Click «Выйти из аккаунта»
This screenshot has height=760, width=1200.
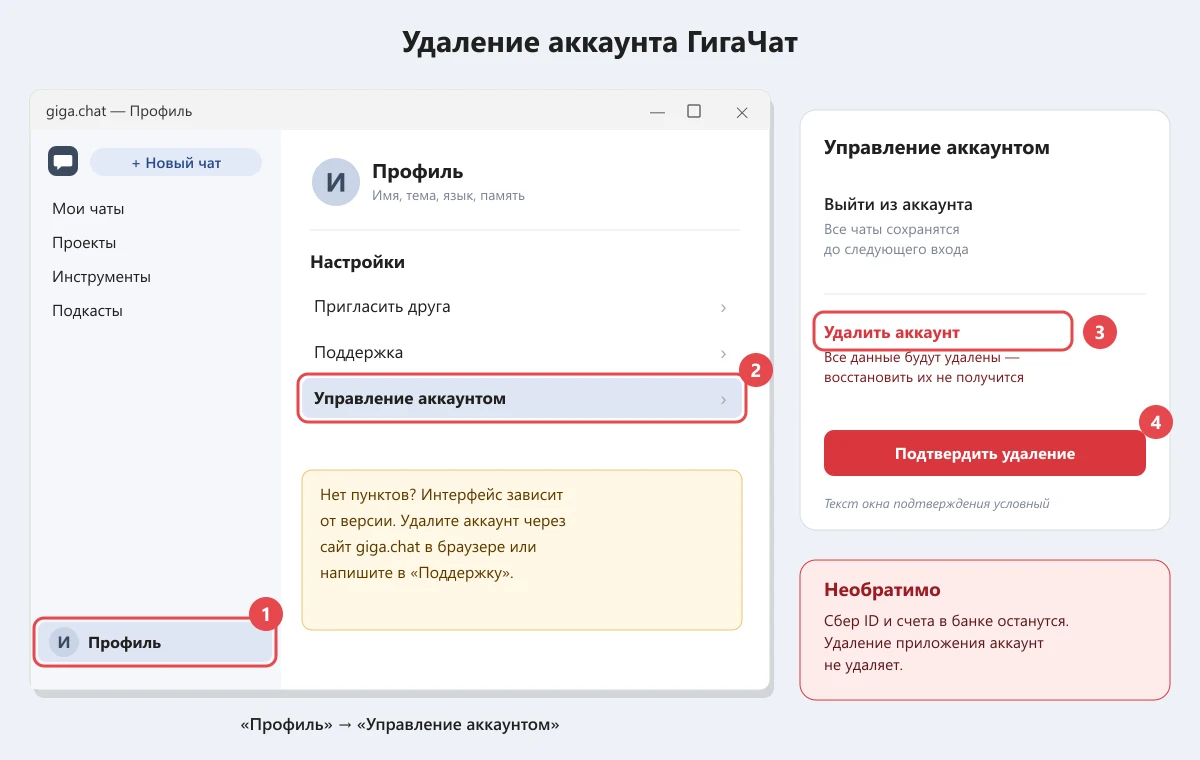(898, 204)
